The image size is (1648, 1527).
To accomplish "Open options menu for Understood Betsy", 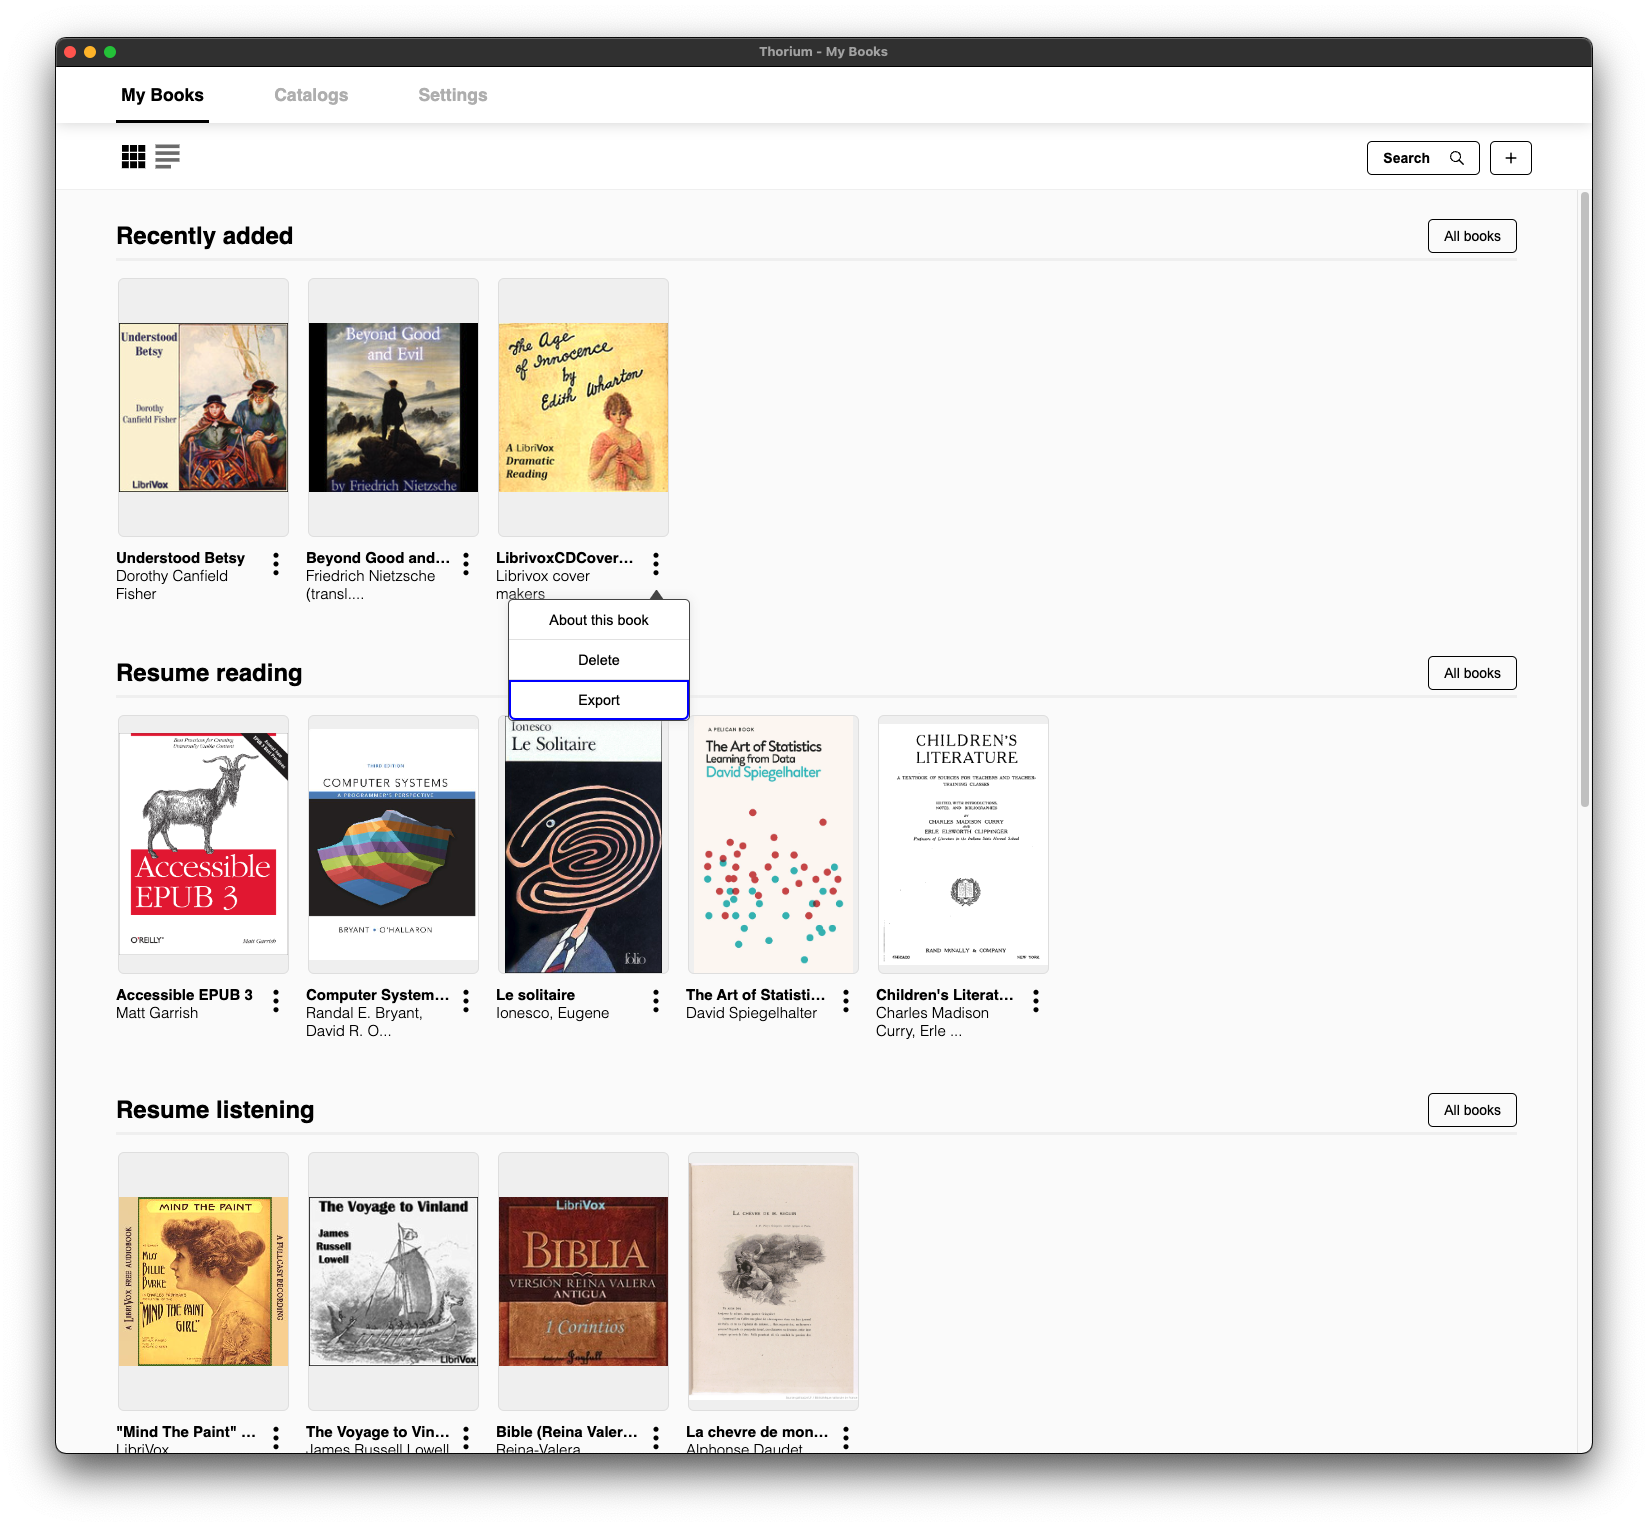I will point(276,564).
